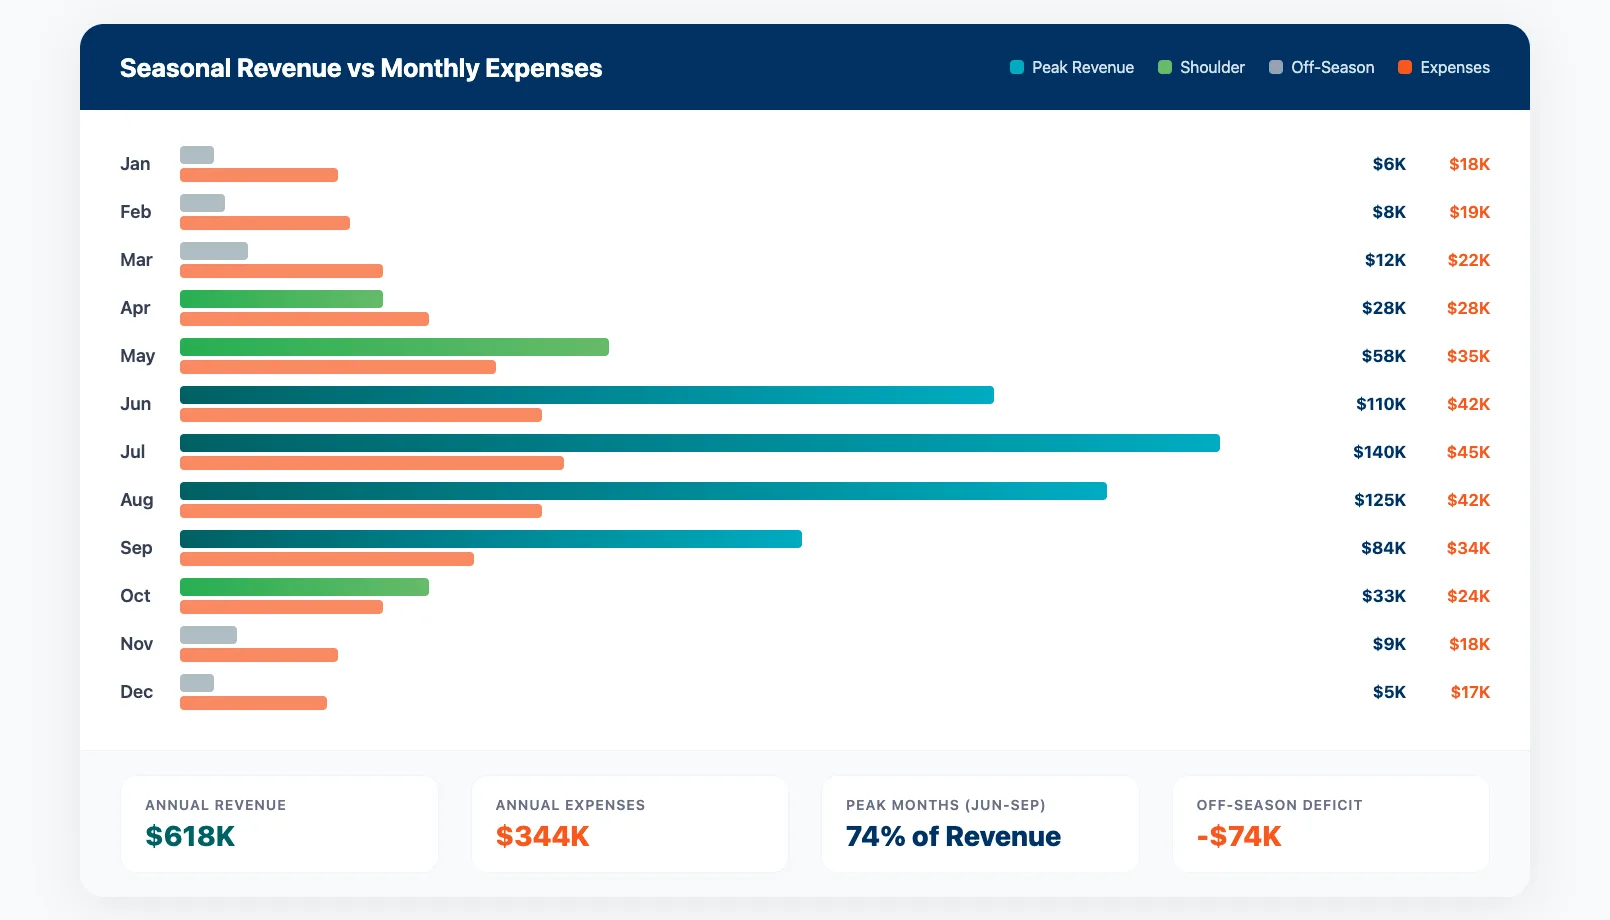Viewport: 1610px width, 920px height.
Task: Click the Oct month label
Action: pos(135,596)
